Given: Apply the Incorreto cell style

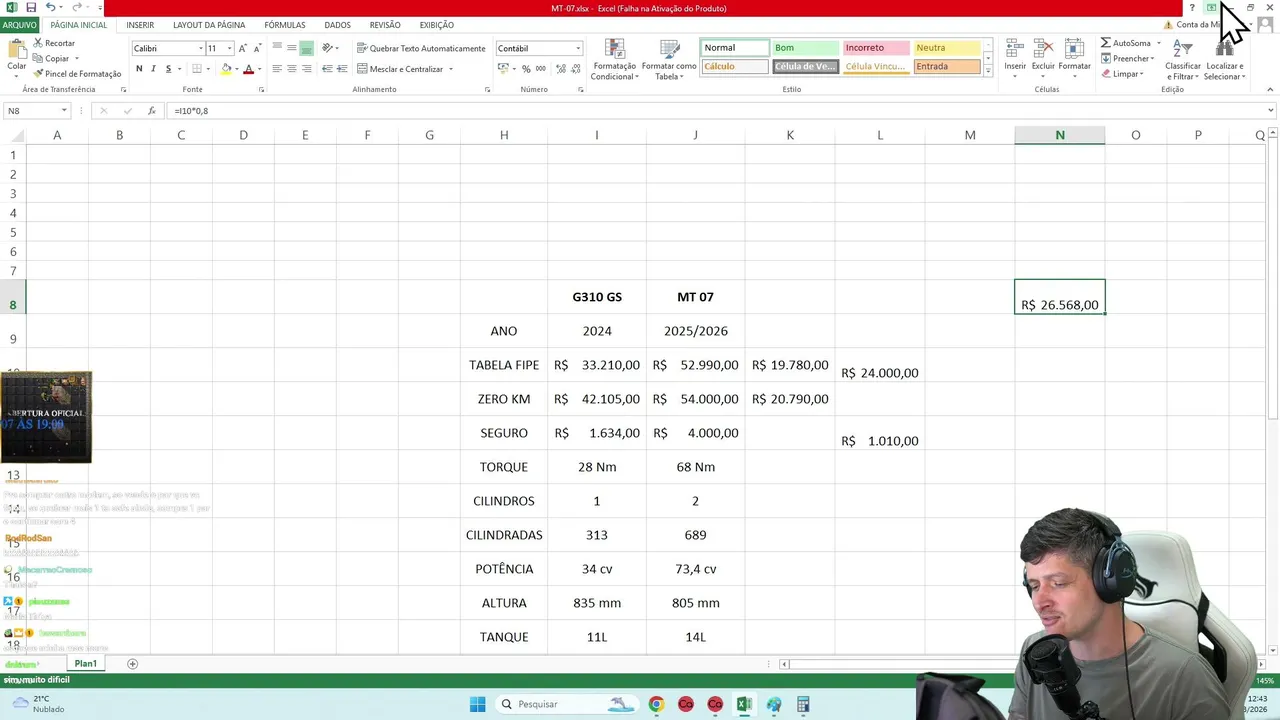Looking at the screenshot, I should pyautogui.click(x=876, y=48).
